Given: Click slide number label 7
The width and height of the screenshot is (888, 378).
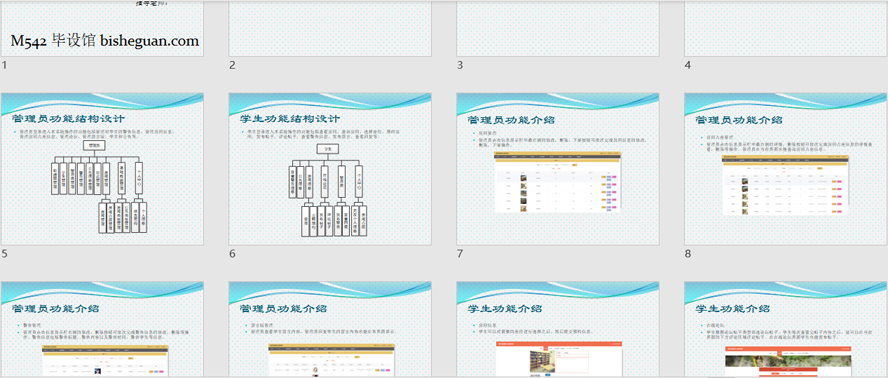Looking at the screenshot, I should click(x=460, y=254).
